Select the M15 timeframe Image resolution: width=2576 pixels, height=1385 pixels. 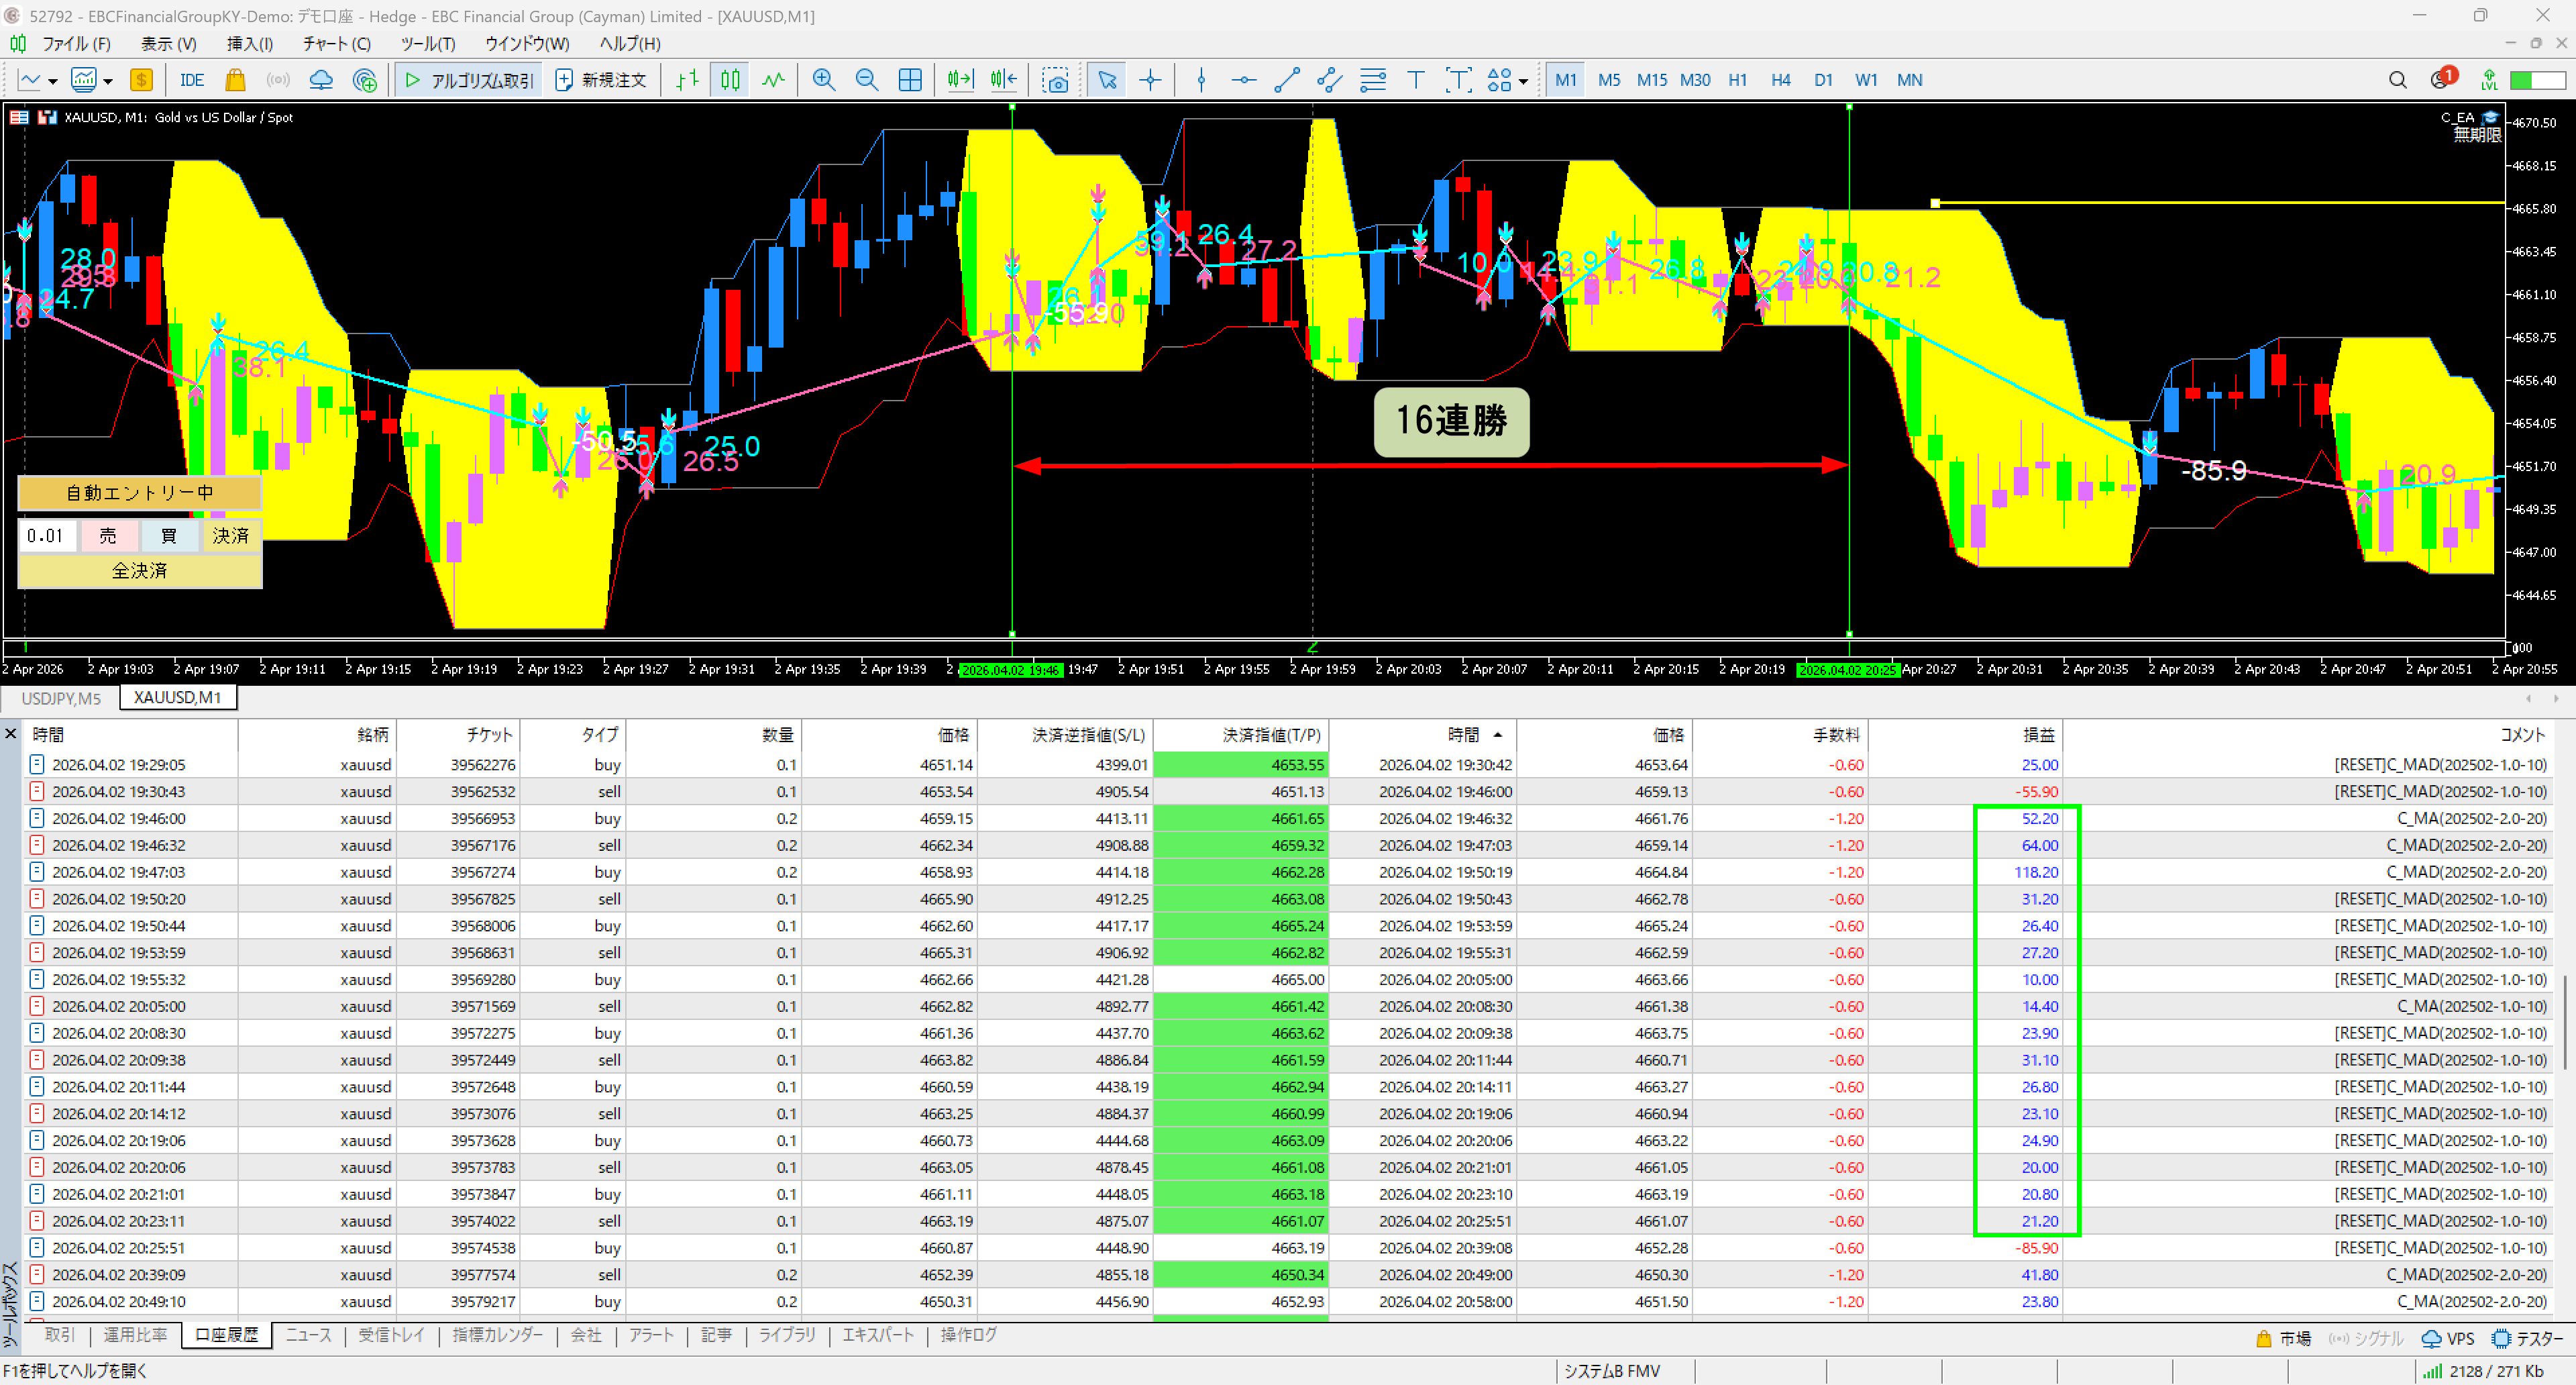click(x=1651, y=80)
